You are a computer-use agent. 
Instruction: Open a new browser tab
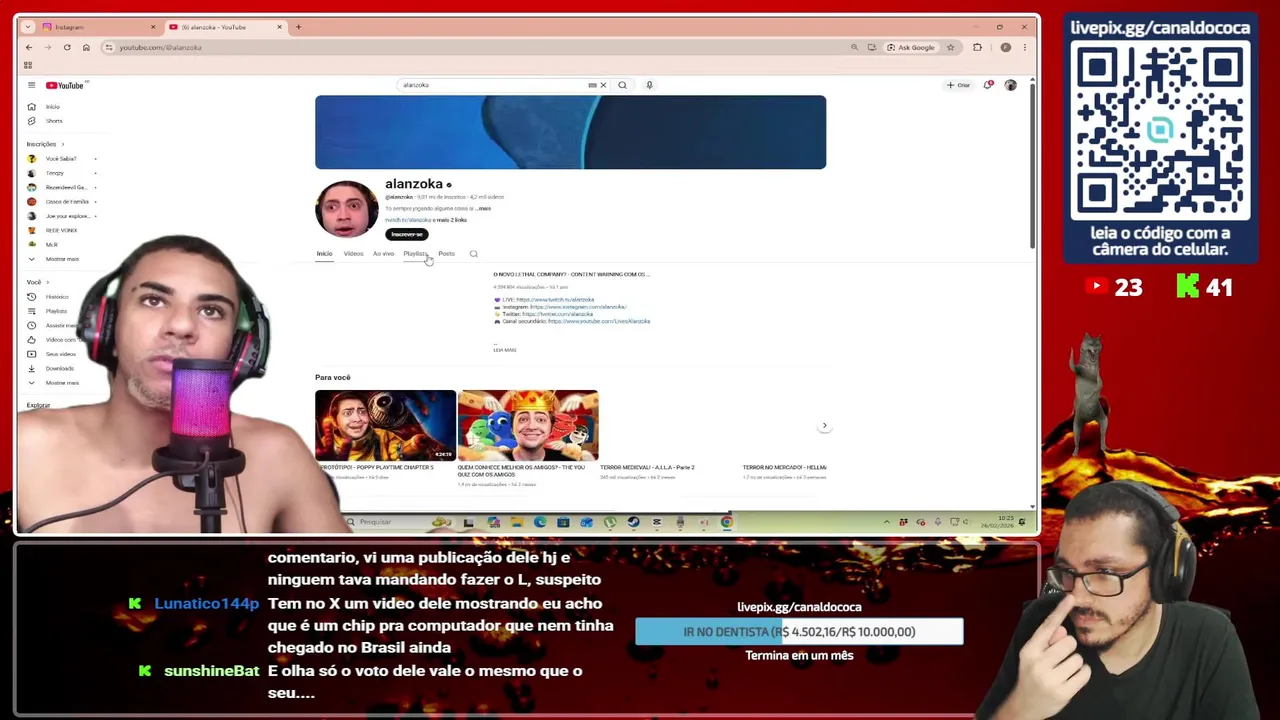pos(298,27)
